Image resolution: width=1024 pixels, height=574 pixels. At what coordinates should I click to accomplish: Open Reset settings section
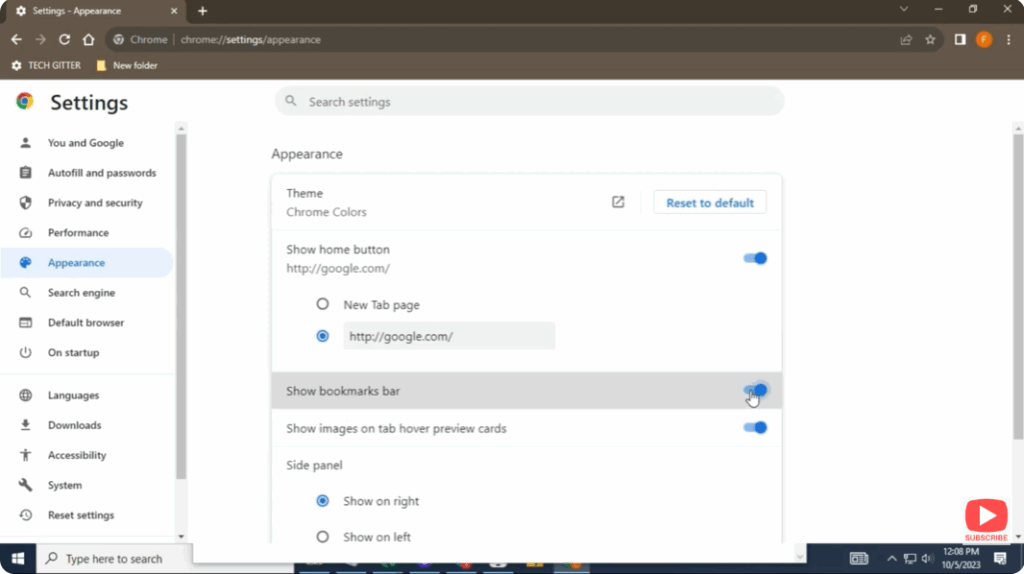coord(87,515)
